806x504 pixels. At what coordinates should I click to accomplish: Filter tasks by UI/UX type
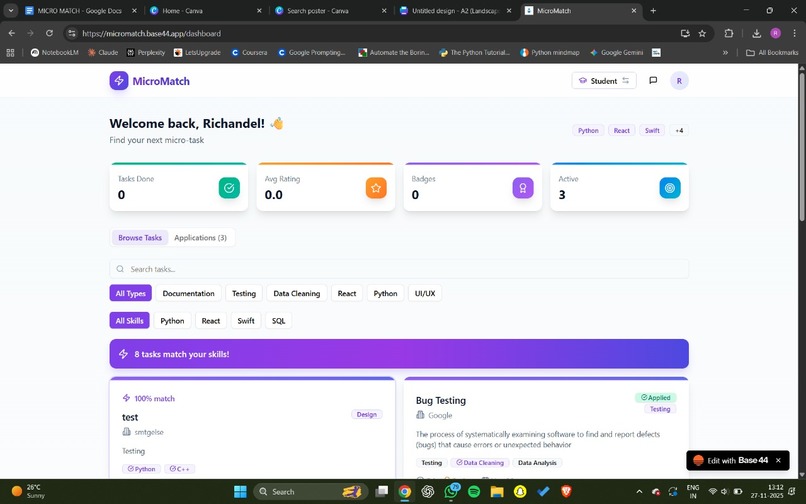pyautogui.click(x=425, y=293)
